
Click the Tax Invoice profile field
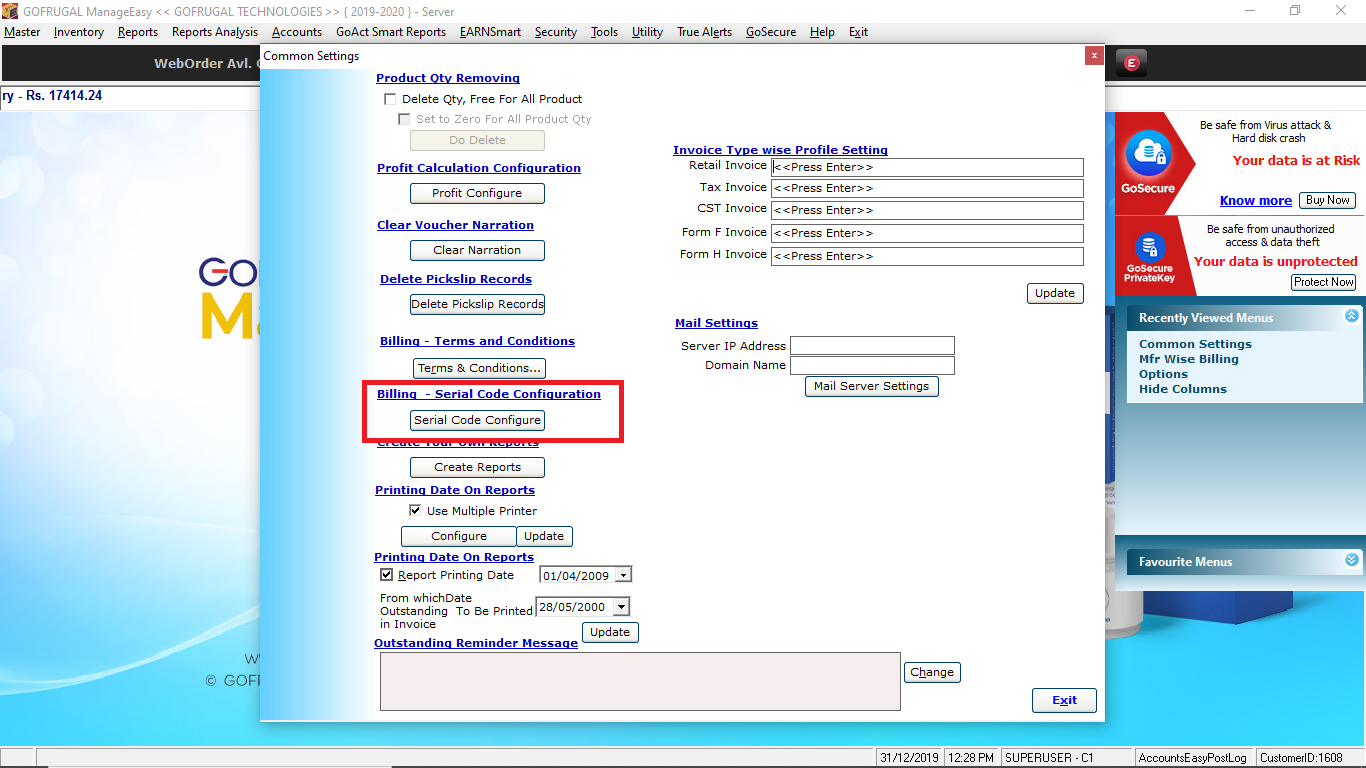(927, 189)
